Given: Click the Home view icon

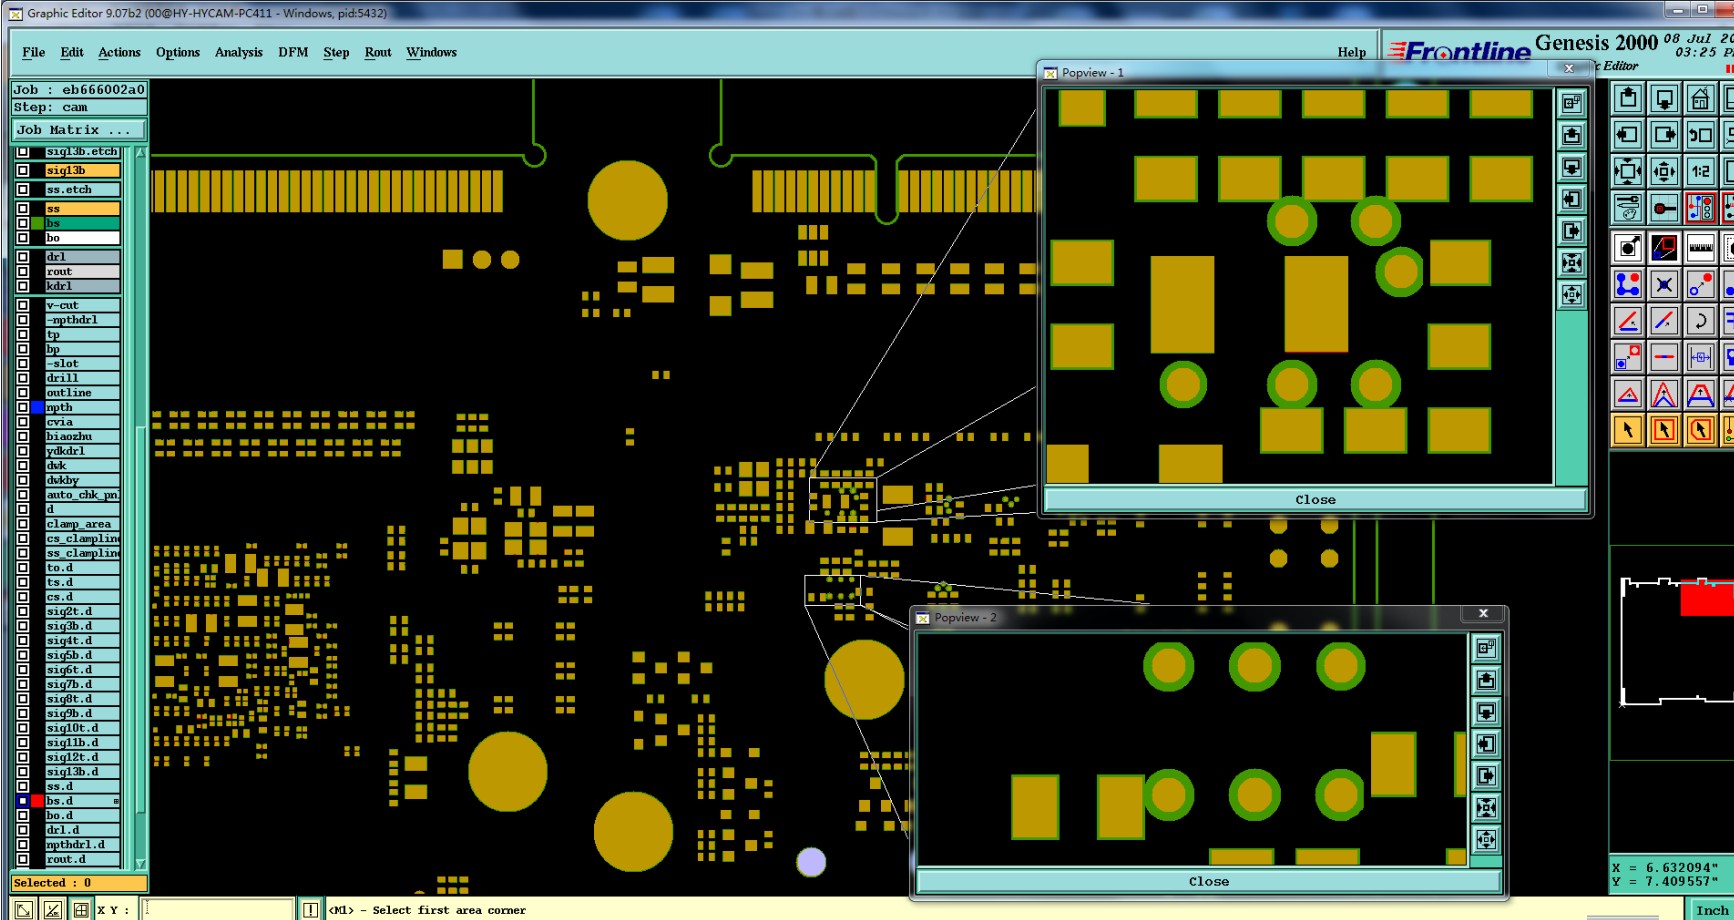Looking at the screenshot, I should (x=1700, y=98).
